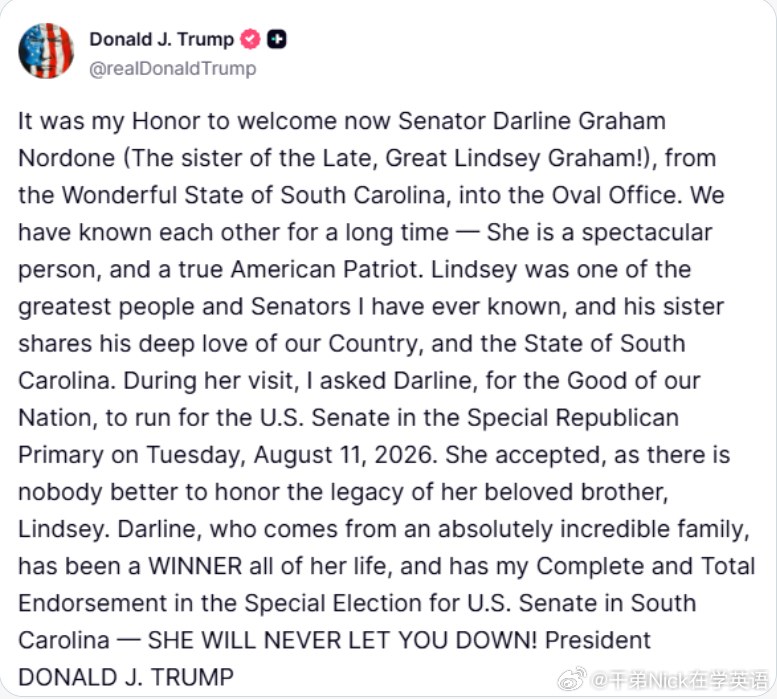
Task: Click 'Nordone' at start of second line
Action: pos(67,159)
